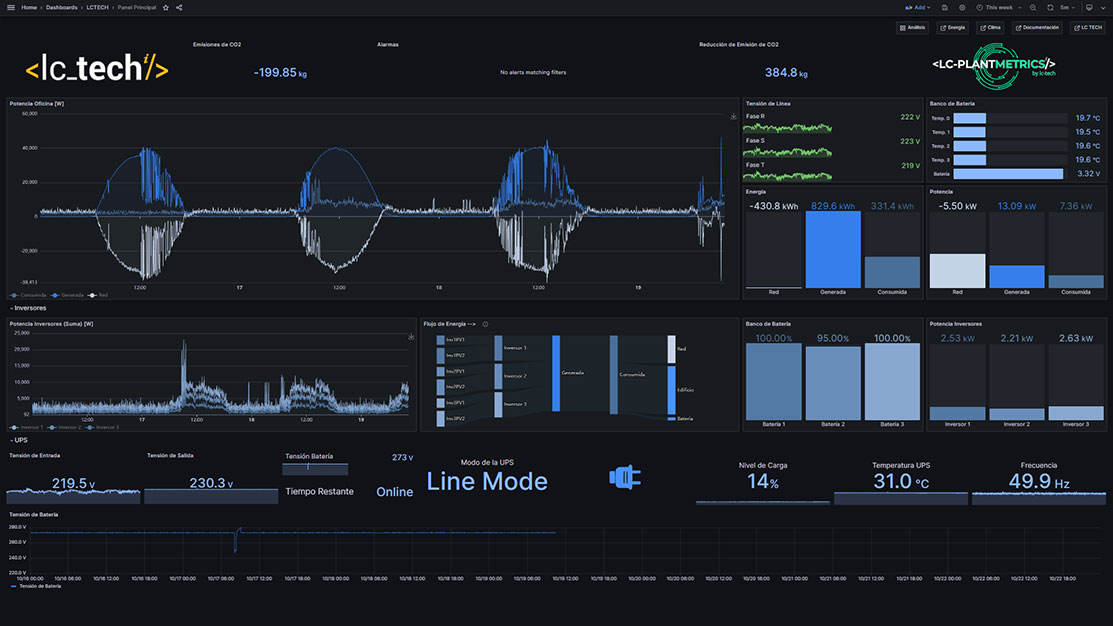Open dashboard settings gear
This screenshot has height=626, width=1113.
pos(961,7)
